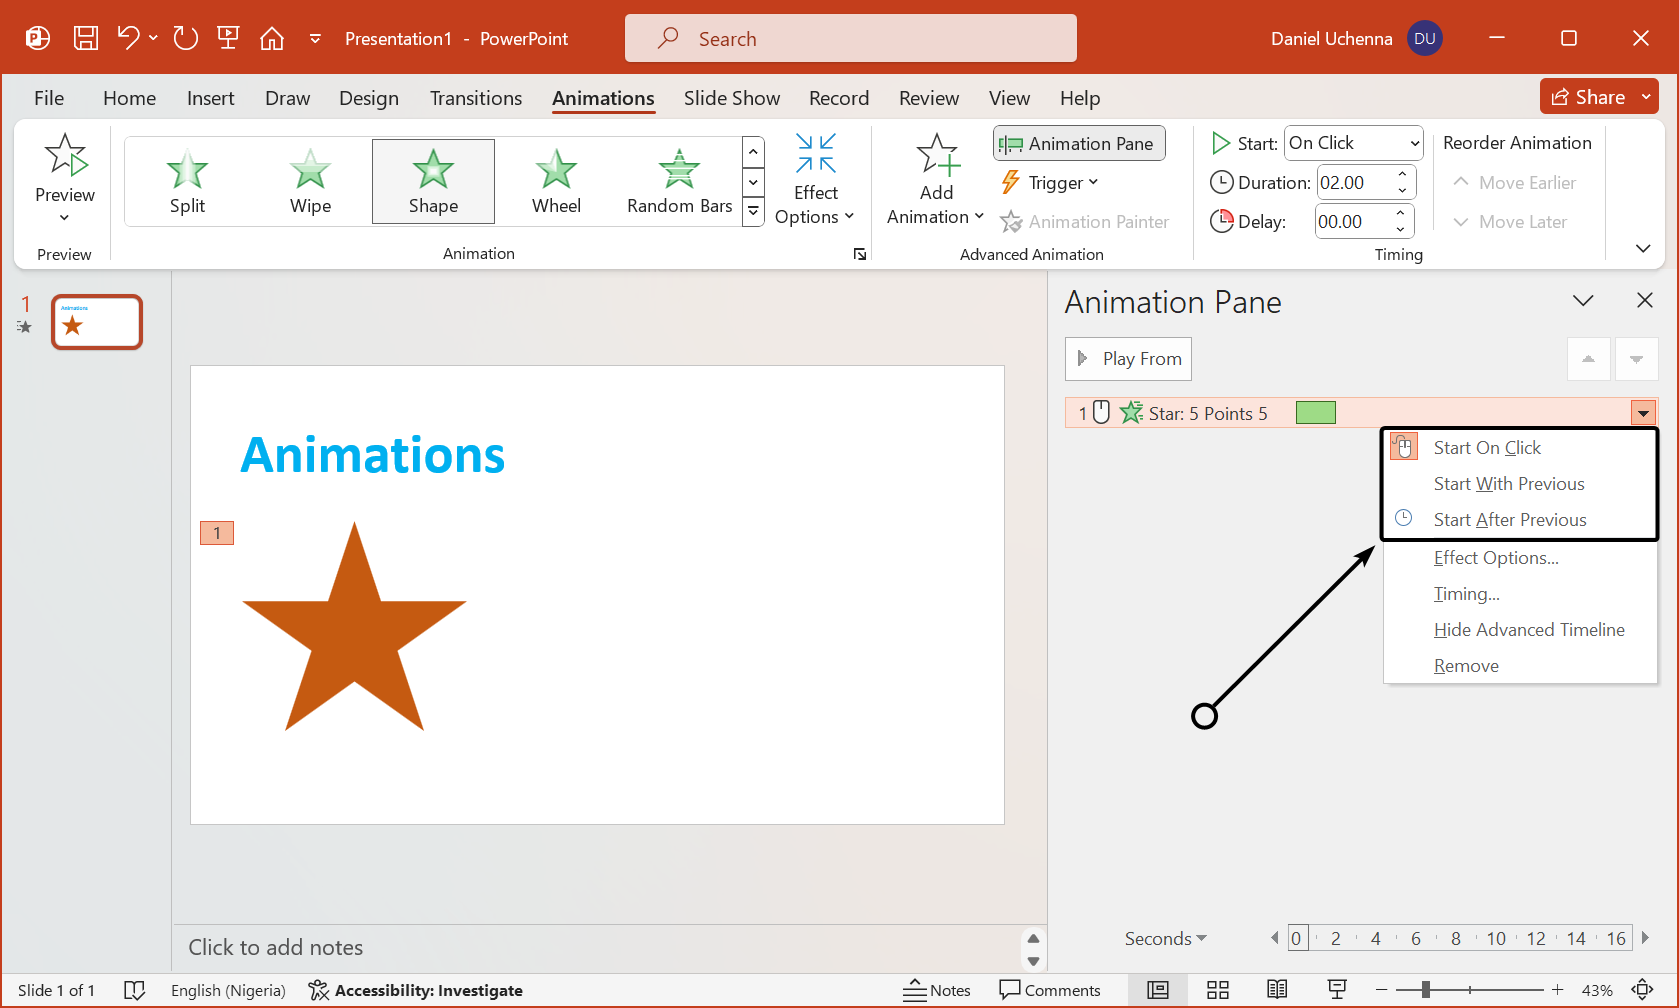
Task: Apply the Wheel animation effect
Action: click(x=556, y=181)
